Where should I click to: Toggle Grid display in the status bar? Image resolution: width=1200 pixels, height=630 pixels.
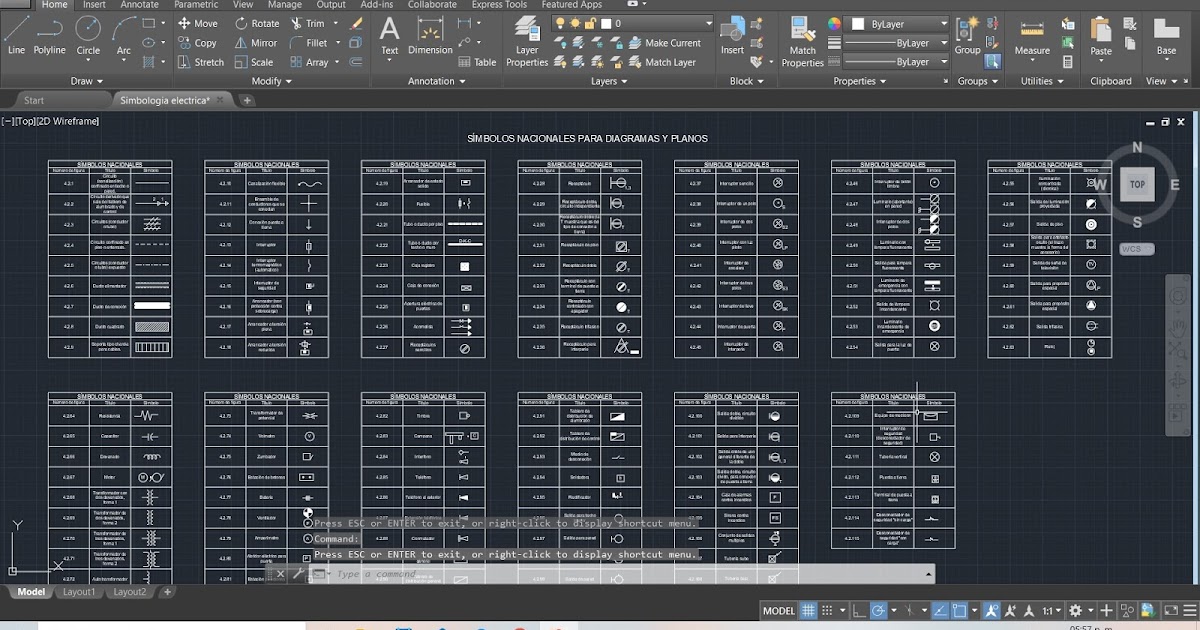pyautogui.click(x=808, y=610)
